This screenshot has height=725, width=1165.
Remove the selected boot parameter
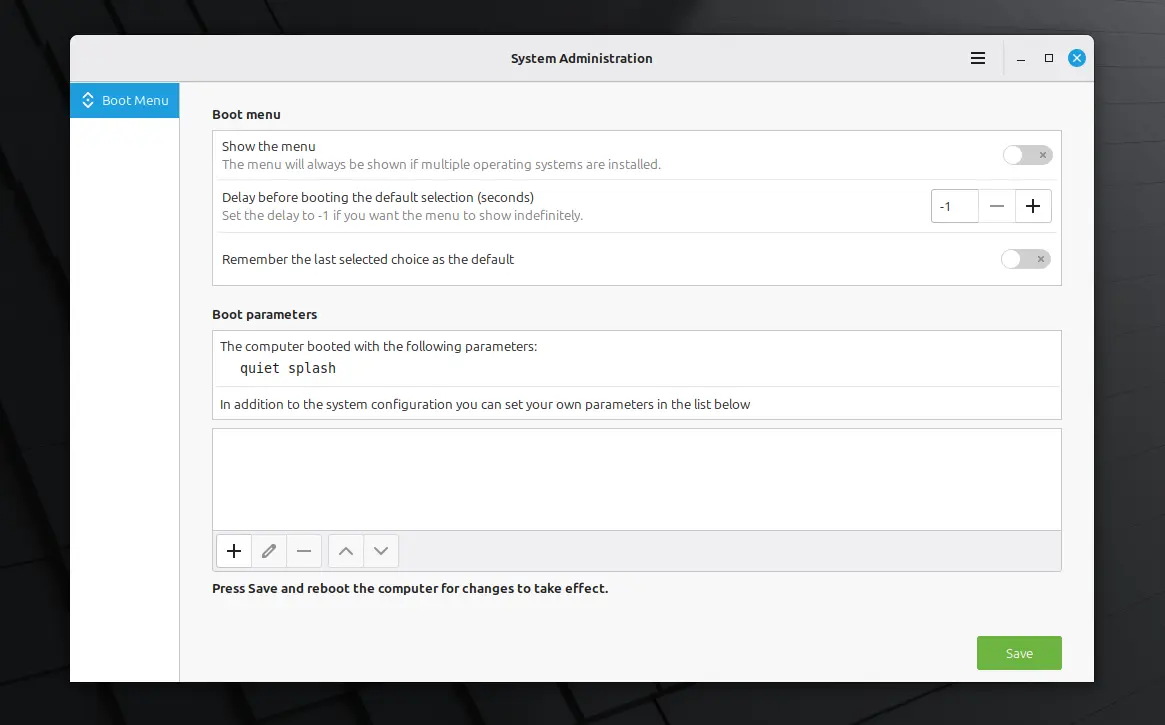pyautogui.click(x=304, y=551)
